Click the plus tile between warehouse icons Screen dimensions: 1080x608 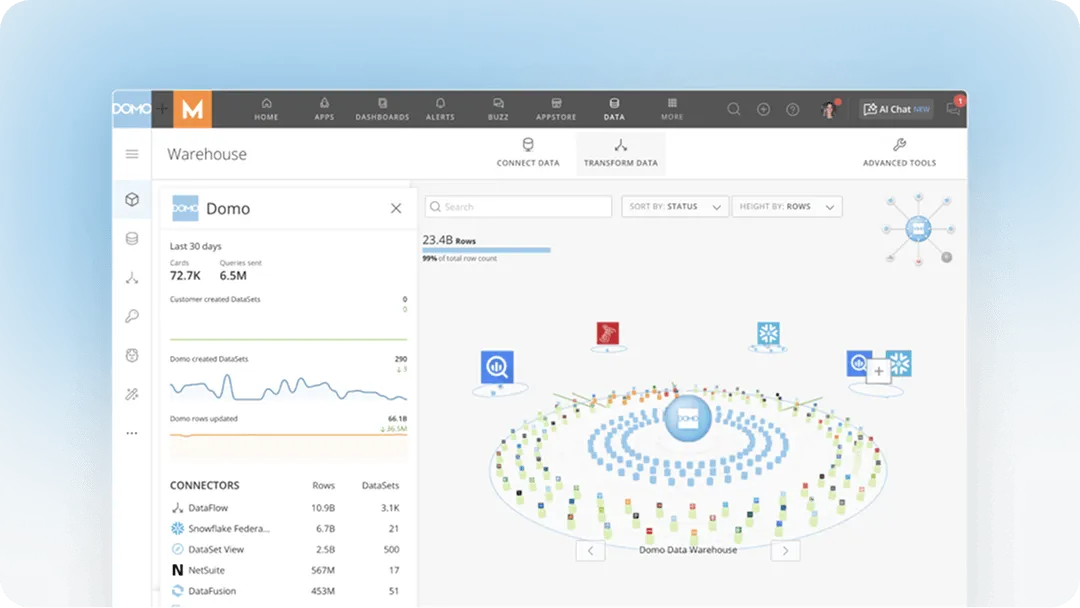tap(878, 371)
